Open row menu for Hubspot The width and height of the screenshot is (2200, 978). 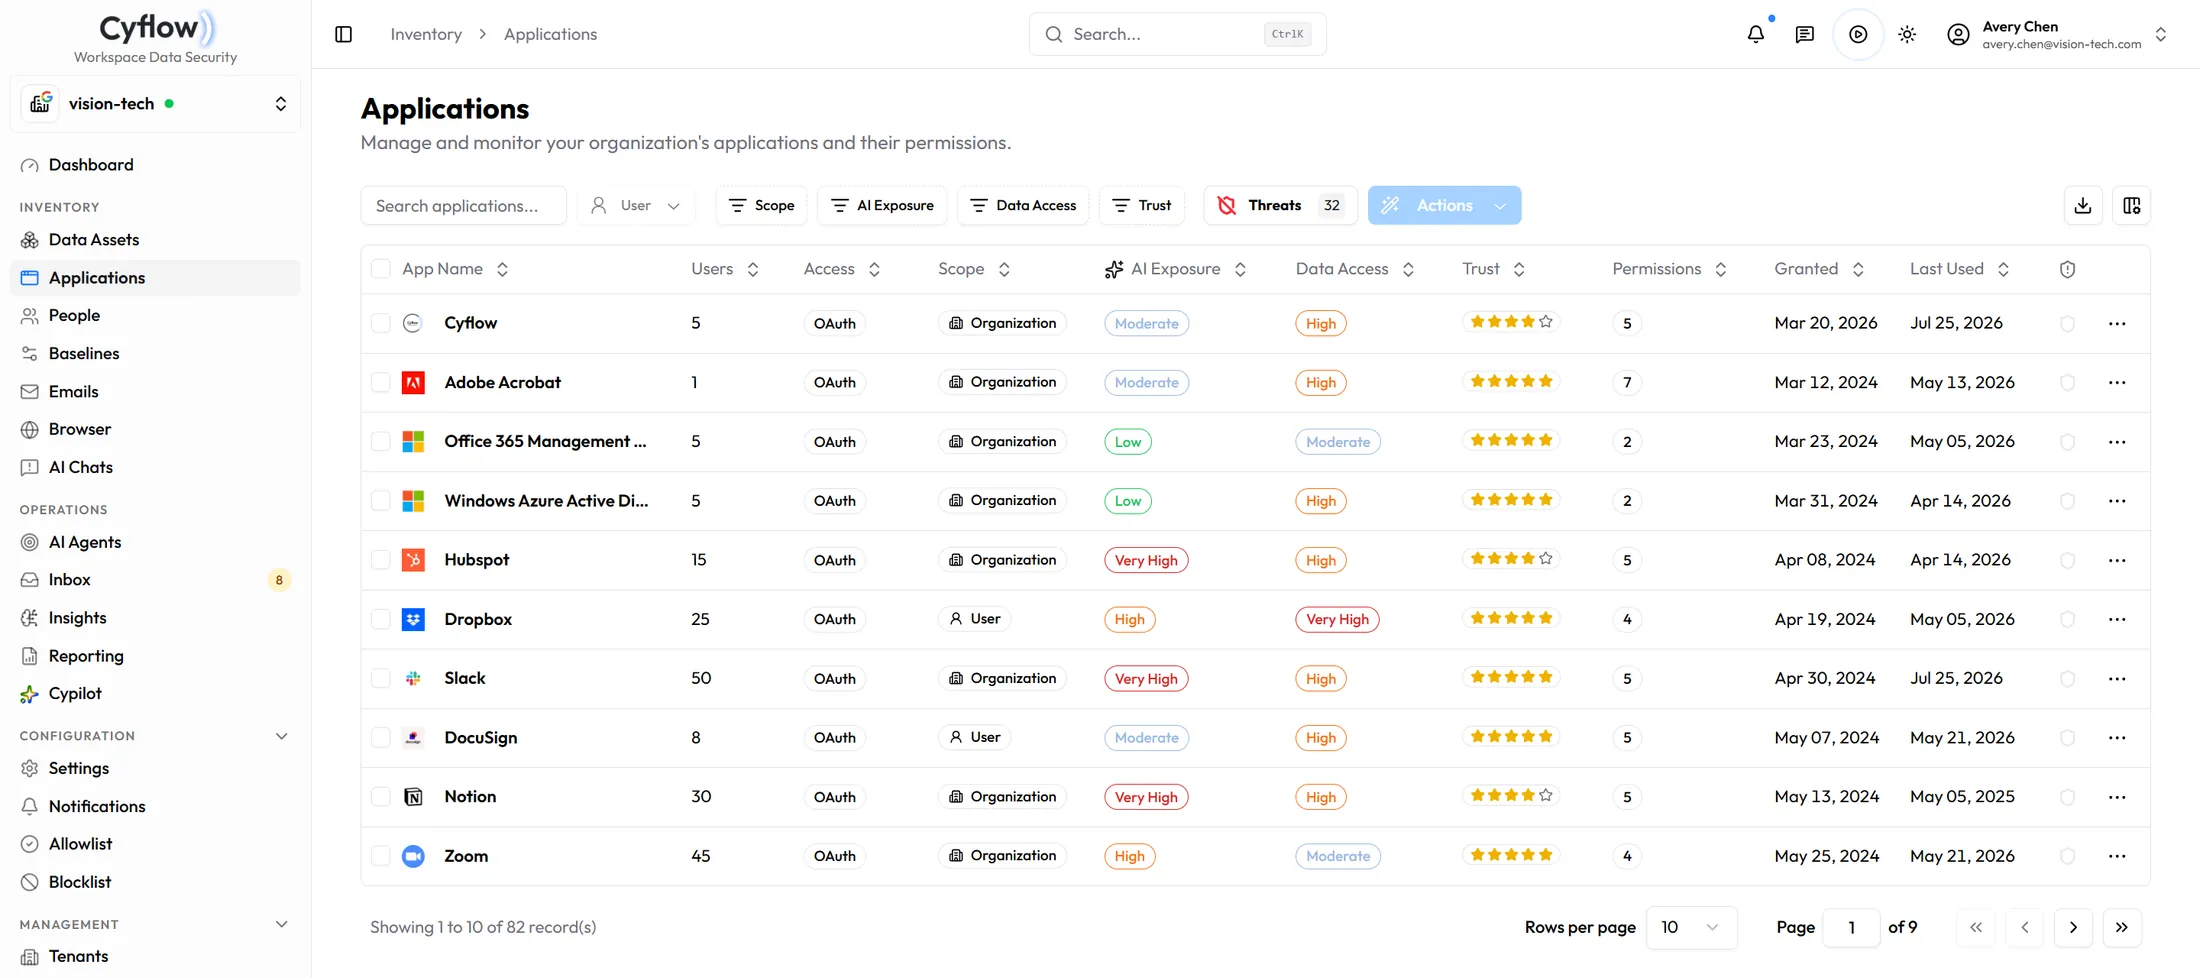click(2117, 560)
